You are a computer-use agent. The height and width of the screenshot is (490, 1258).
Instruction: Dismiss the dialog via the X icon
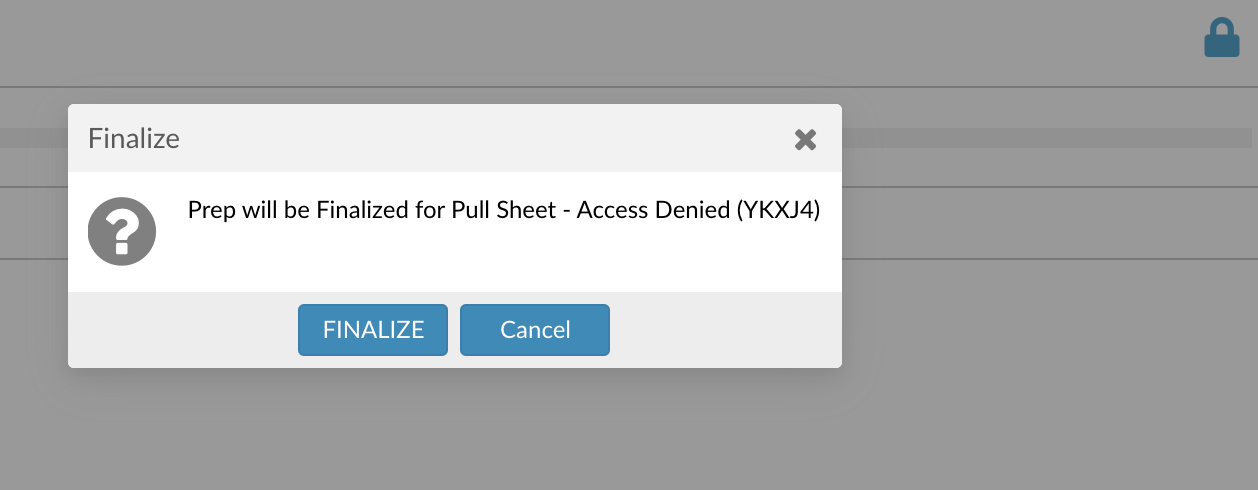805,139
